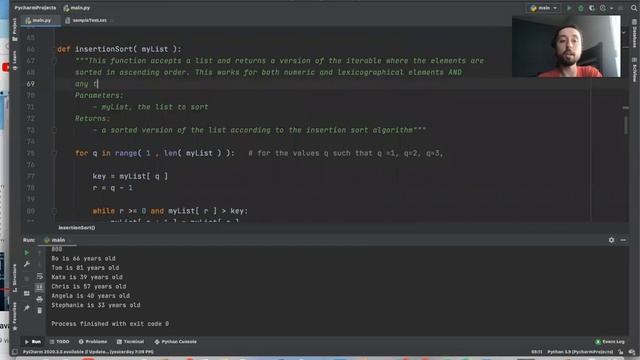Click the editor vertical scrollbar
This screenshot has width=640, height=360.
pyautogui.click(x=626, y=124)
